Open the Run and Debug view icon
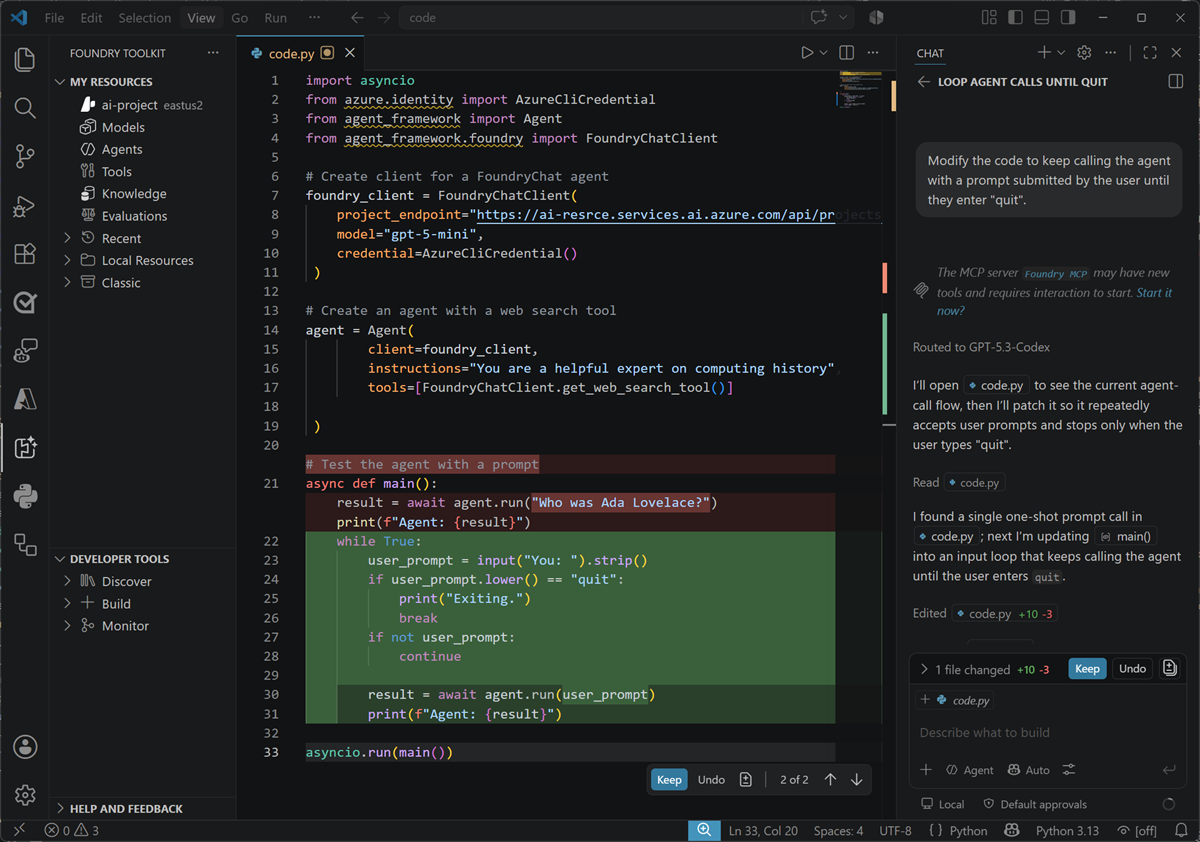 25,205
